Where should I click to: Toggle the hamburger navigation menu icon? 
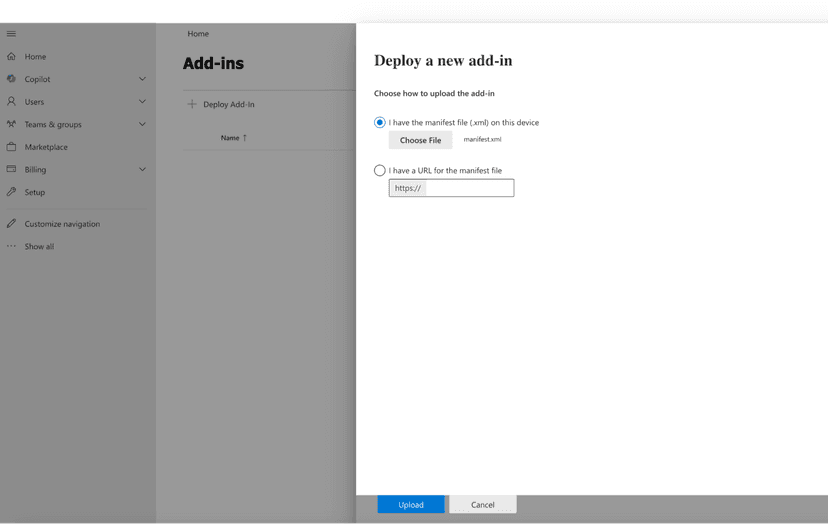(x=11, y=34)
